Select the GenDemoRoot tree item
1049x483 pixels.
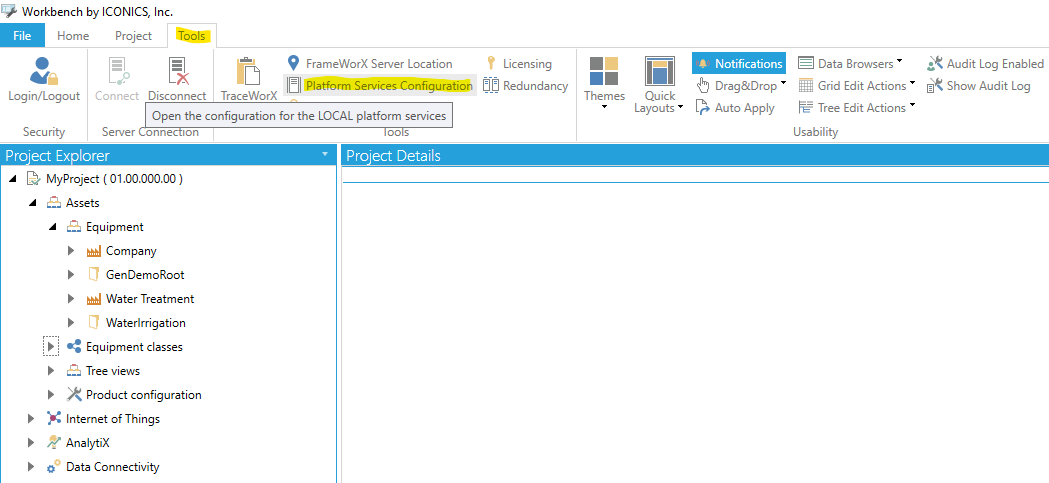(x=144, y=275)
